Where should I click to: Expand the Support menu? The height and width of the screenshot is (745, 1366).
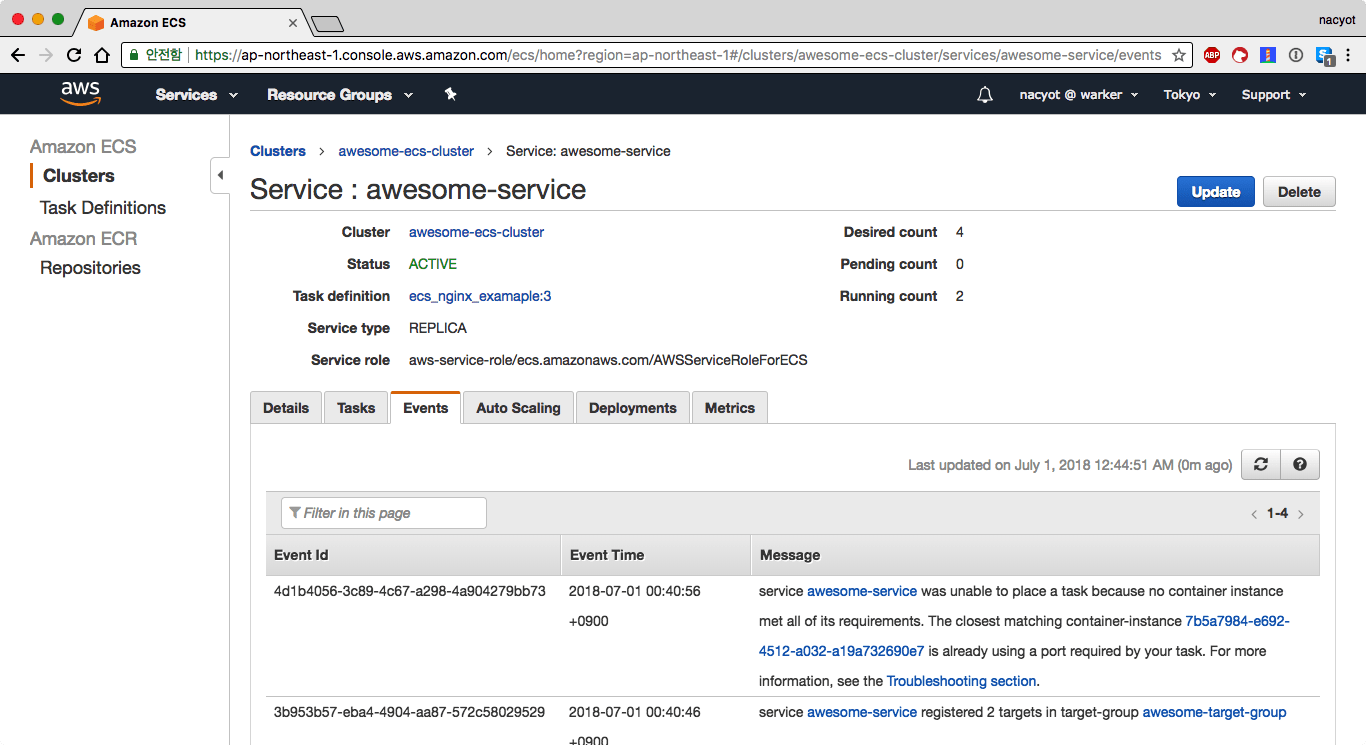(x=1273, y=95)
